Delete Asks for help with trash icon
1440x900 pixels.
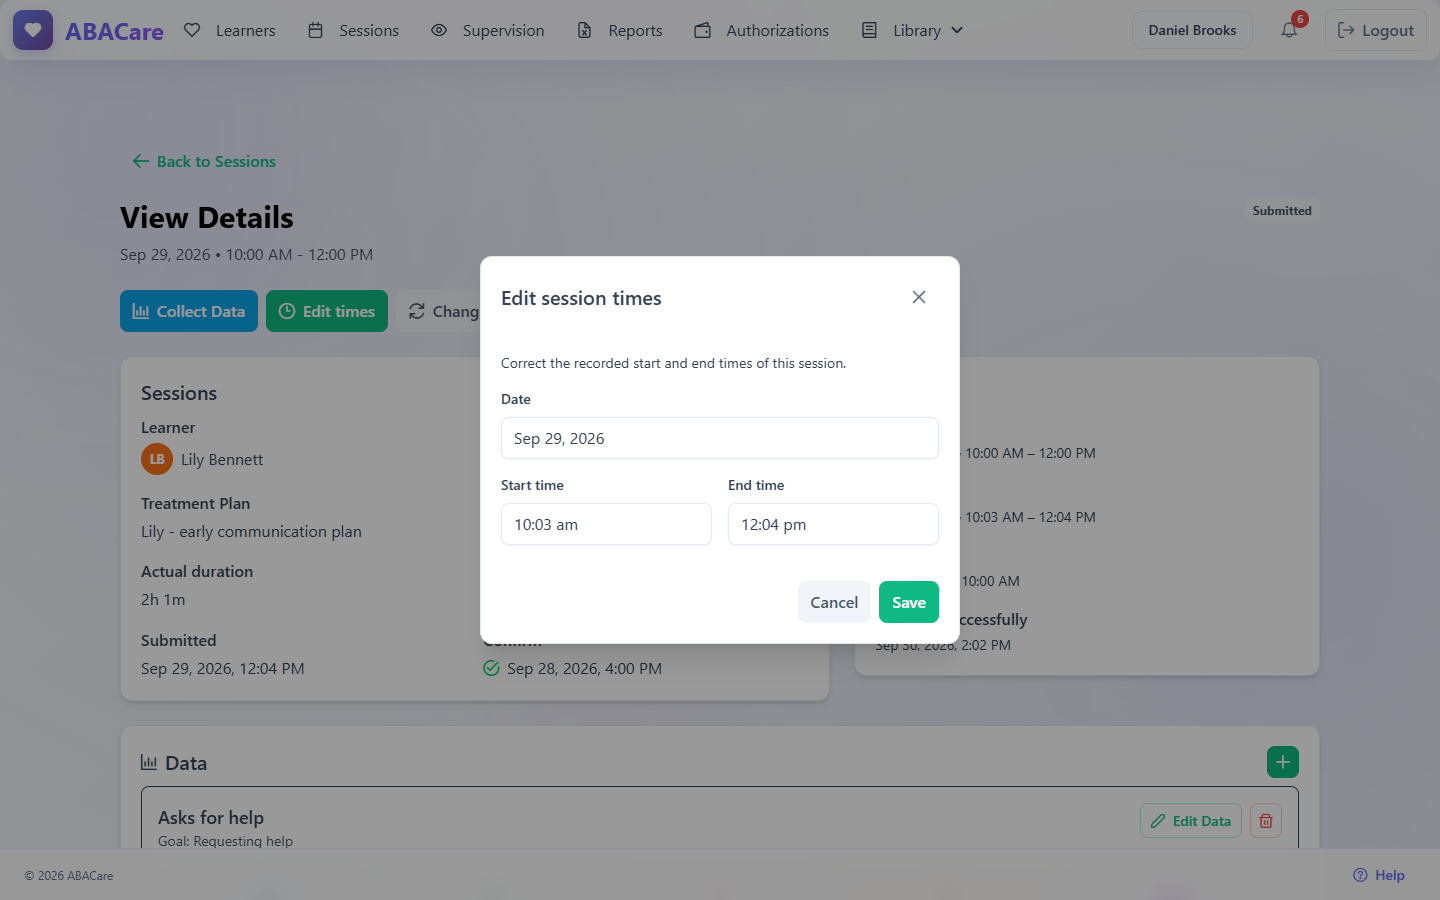[1266, 821]
